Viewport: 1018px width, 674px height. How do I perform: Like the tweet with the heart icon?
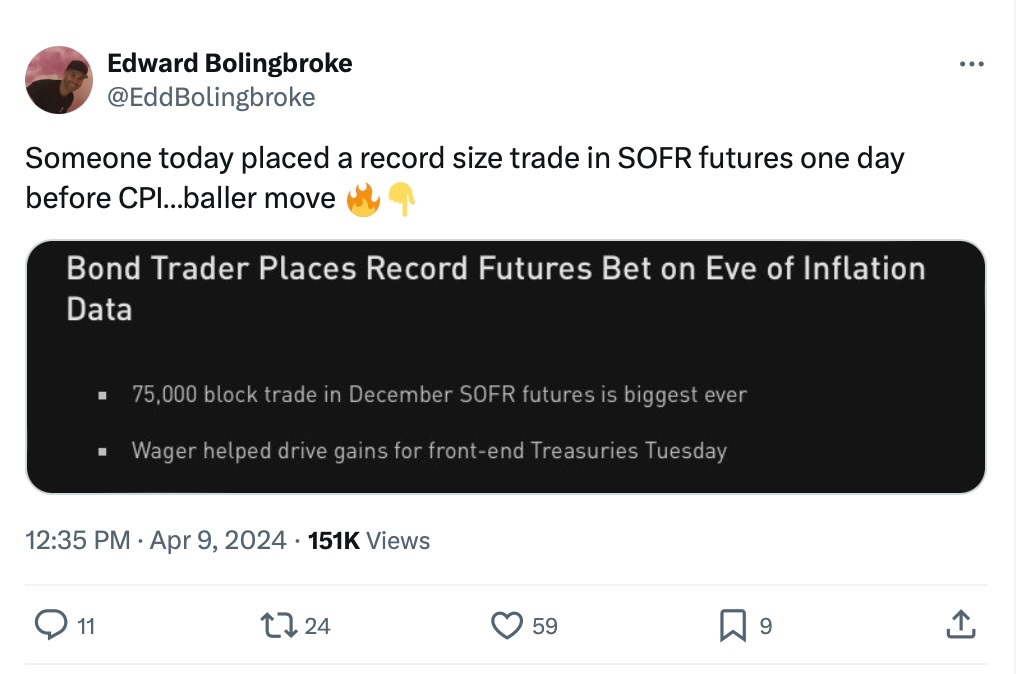click(506, 625)
